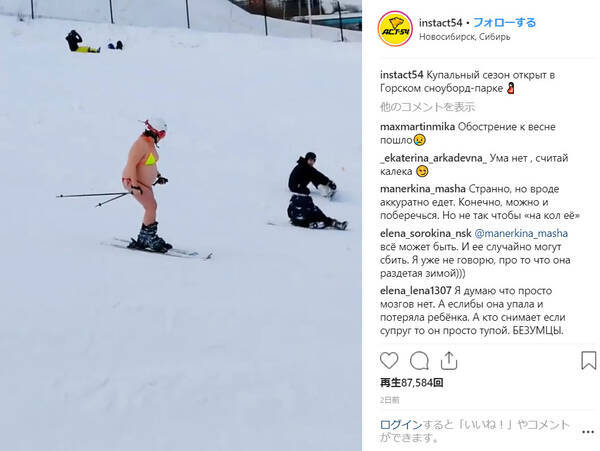600x451 pixels.
Task: Open _ekaterina_arkadevna_ commenter profile
Action: 433,158
